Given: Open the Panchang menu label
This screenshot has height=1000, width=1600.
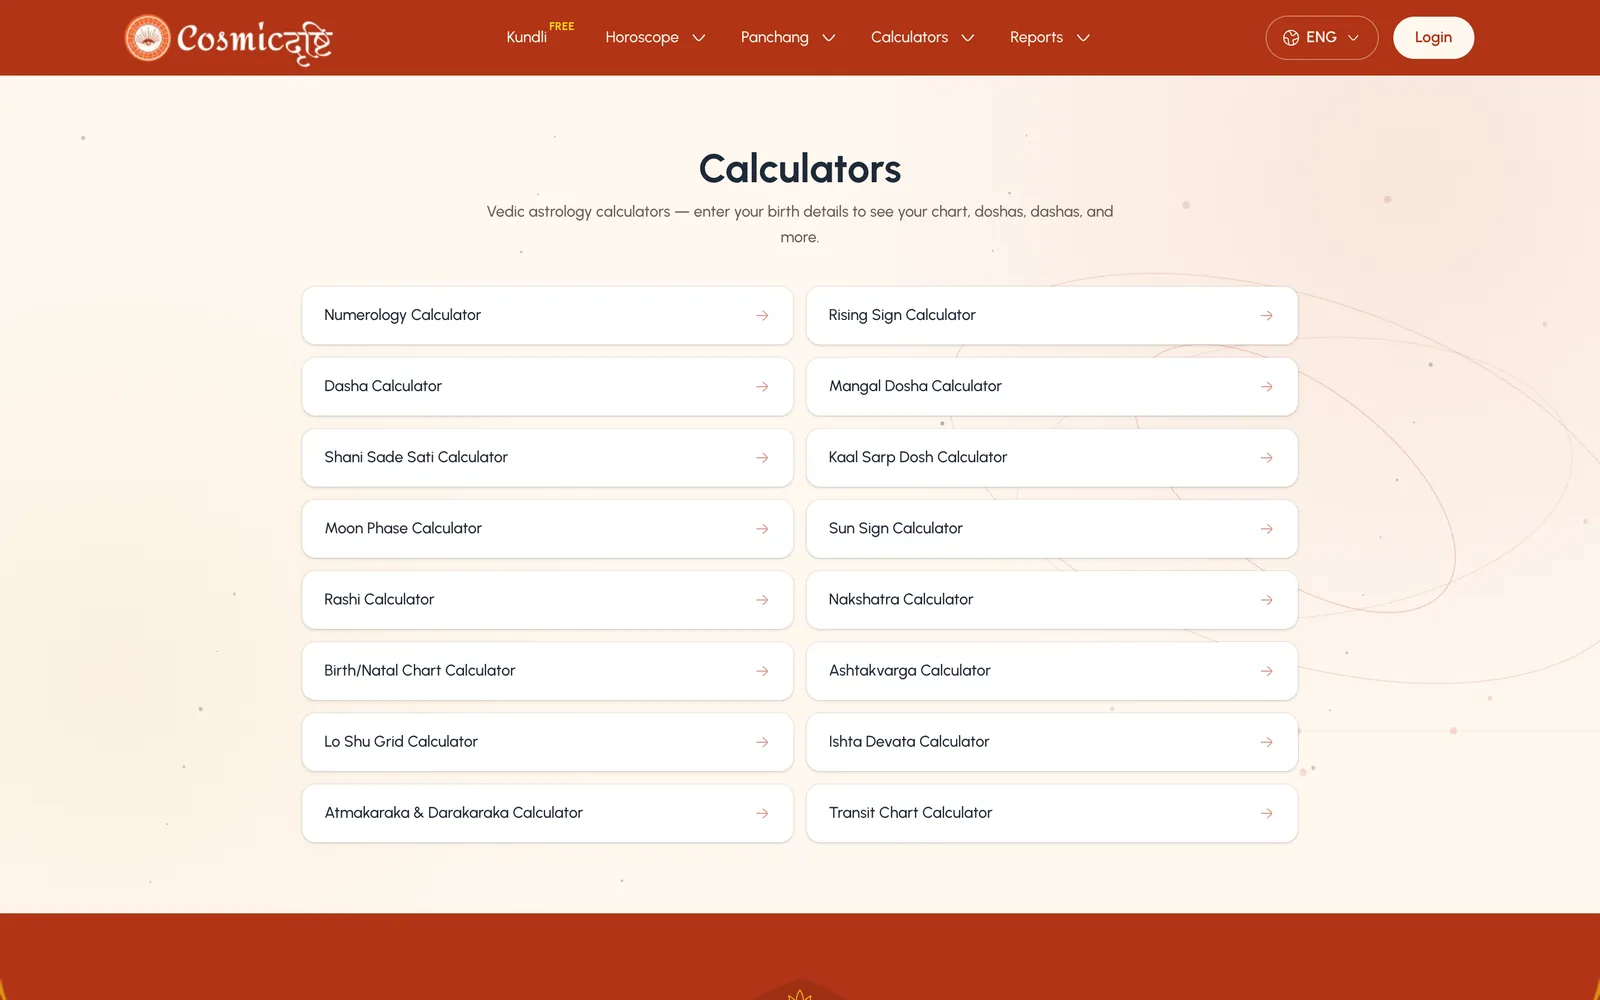Looking at the screenshot, I should (x=774, y=37).
